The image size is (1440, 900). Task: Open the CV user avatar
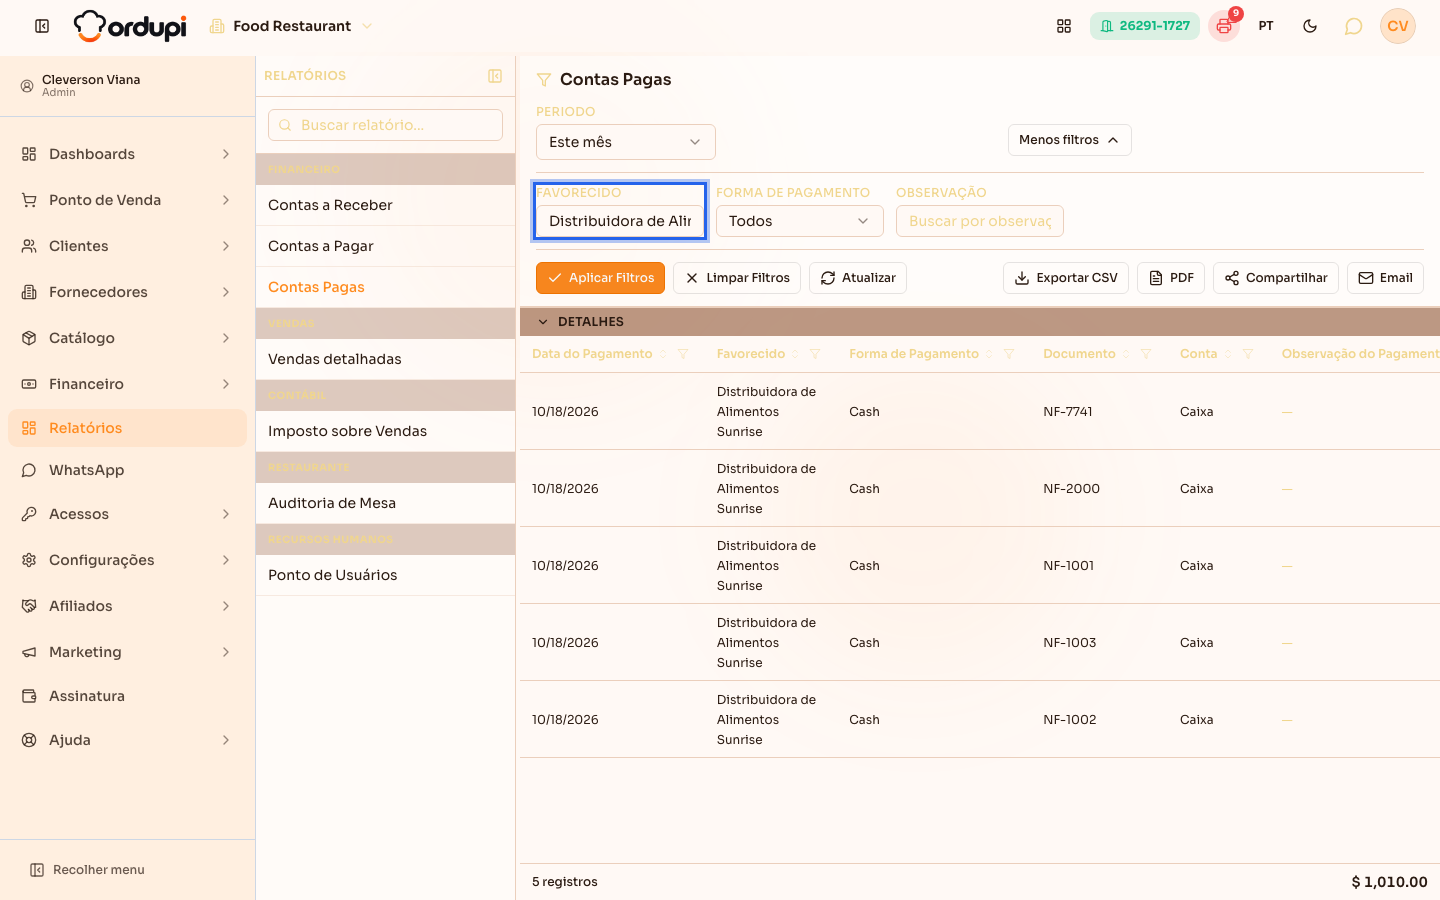click(x=1398, y=26)
